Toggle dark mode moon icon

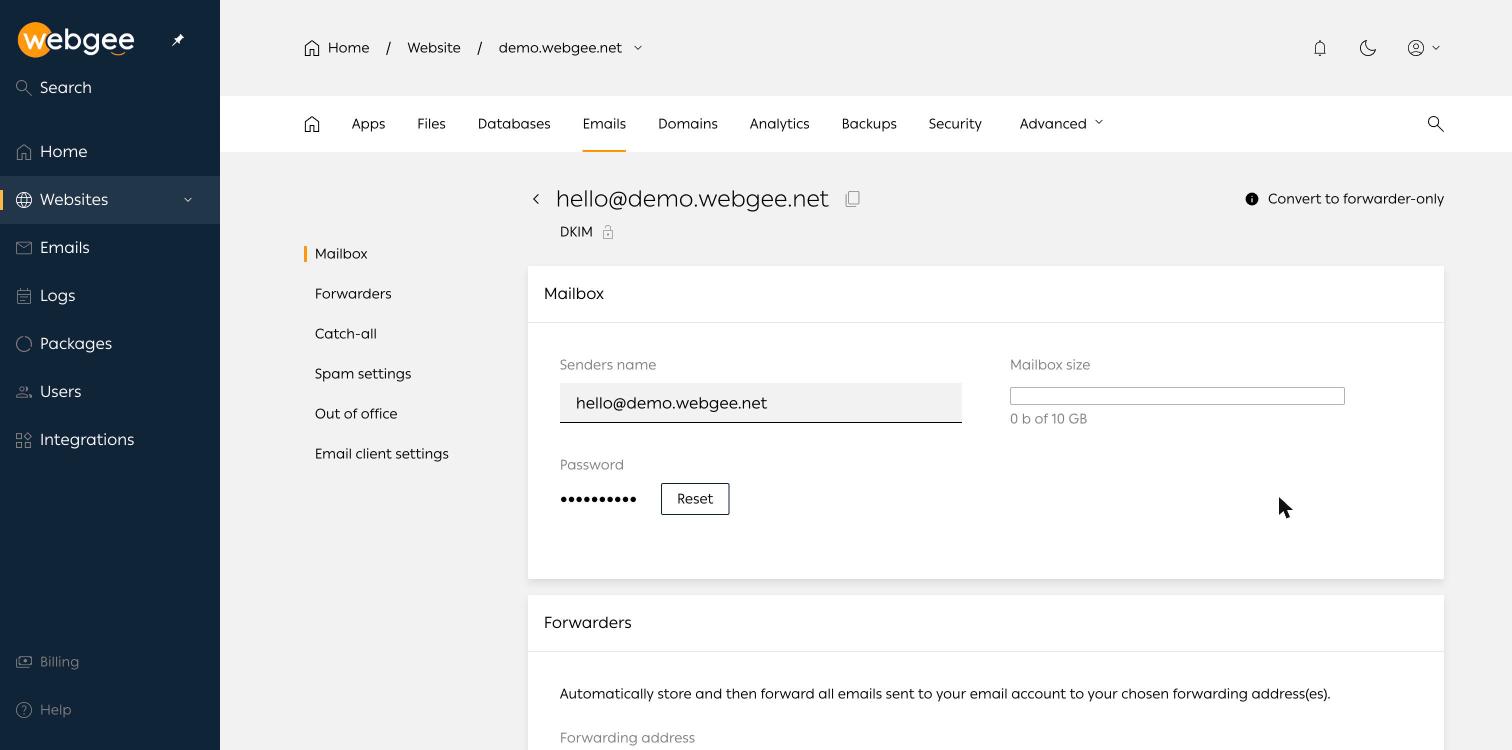click(x=1368, y=48)
